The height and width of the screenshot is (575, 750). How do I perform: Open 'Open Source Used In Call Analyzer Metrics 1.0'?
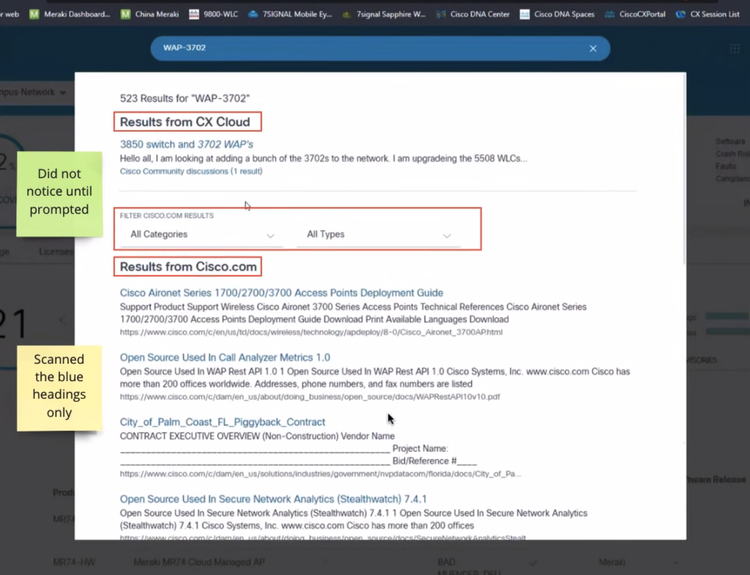coord(225,357)
